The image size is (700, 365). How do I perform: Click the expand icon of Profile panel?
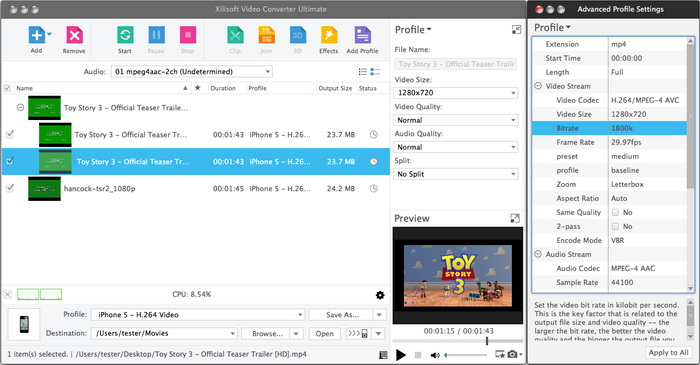[x=516, y=30]
